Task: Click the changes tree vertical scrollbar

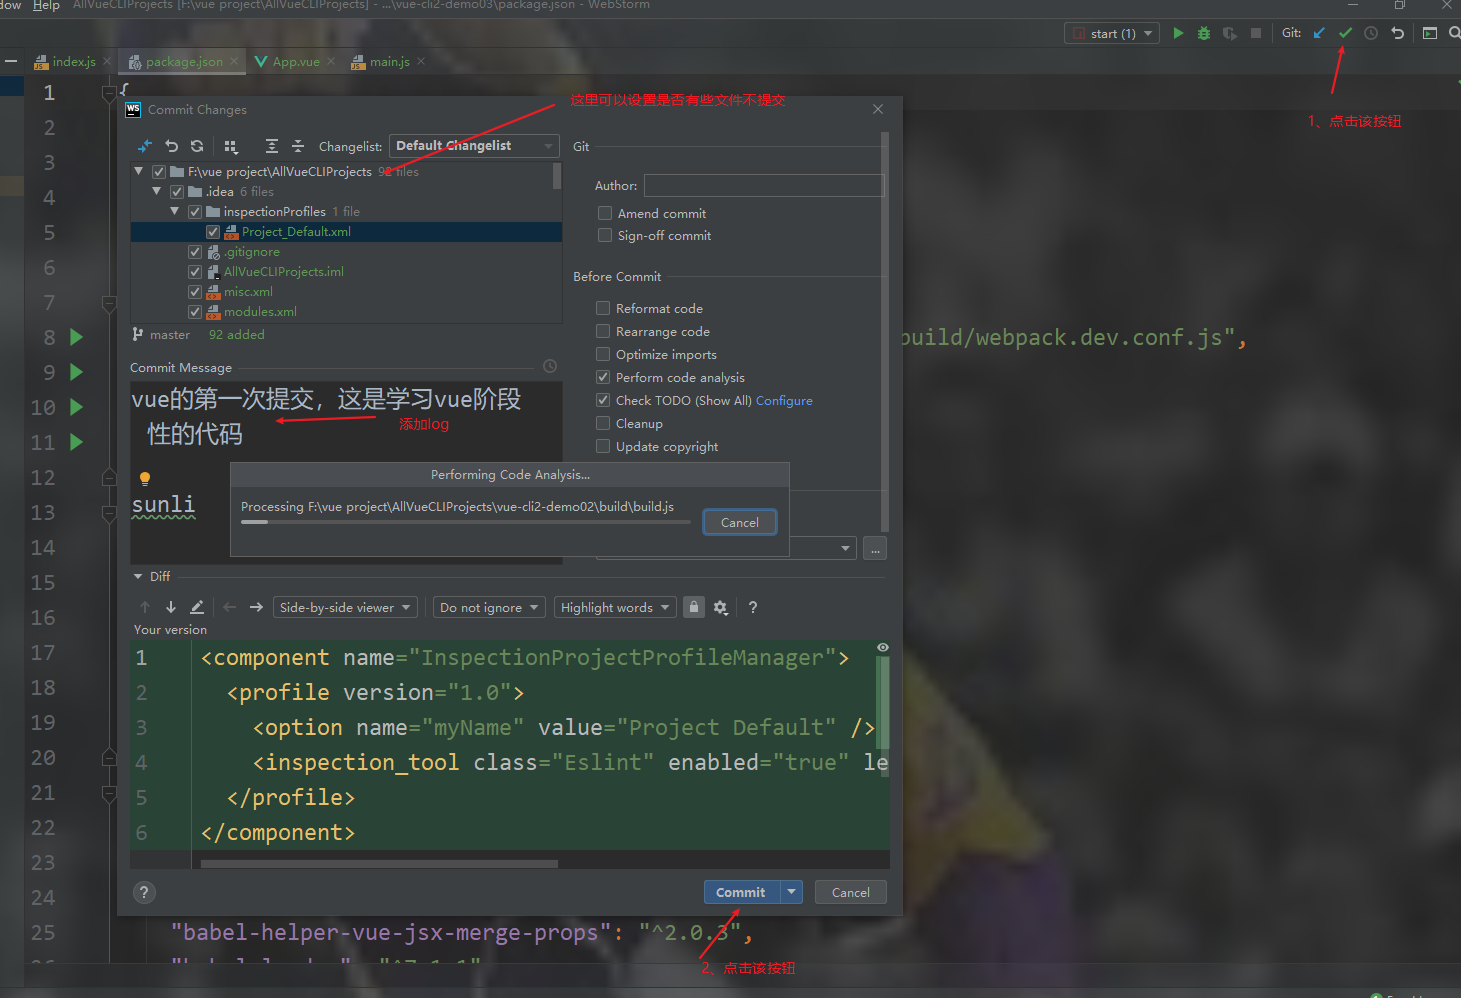Action: click(x=557, y=177)
